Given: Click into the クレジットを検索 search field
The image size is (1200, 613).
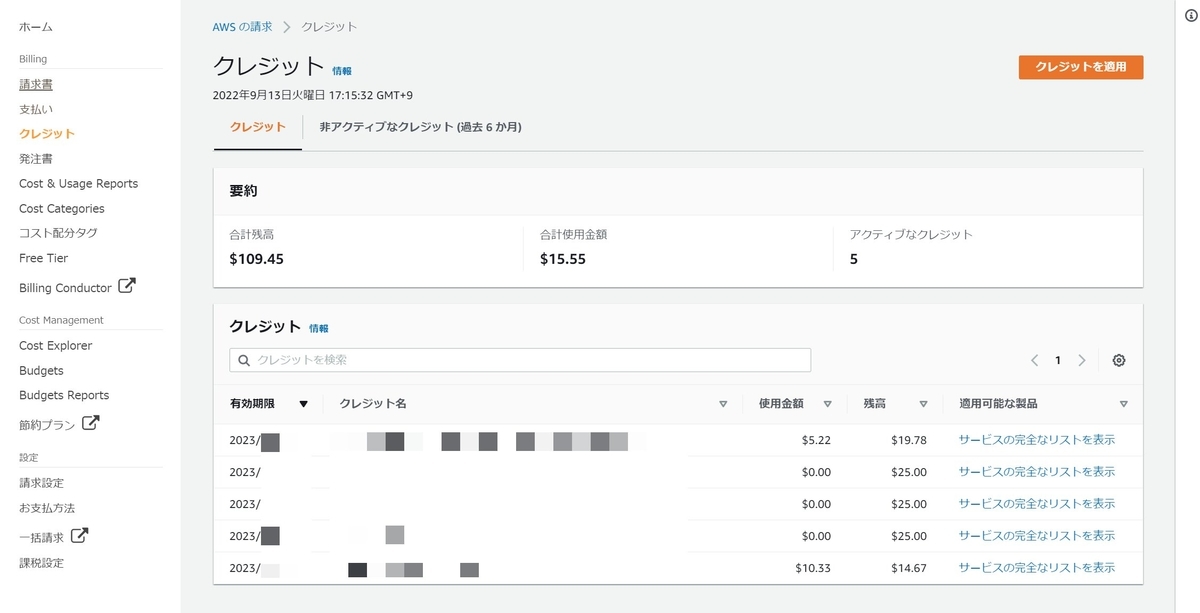Looking at the screenshot, I should pos(520,360).
